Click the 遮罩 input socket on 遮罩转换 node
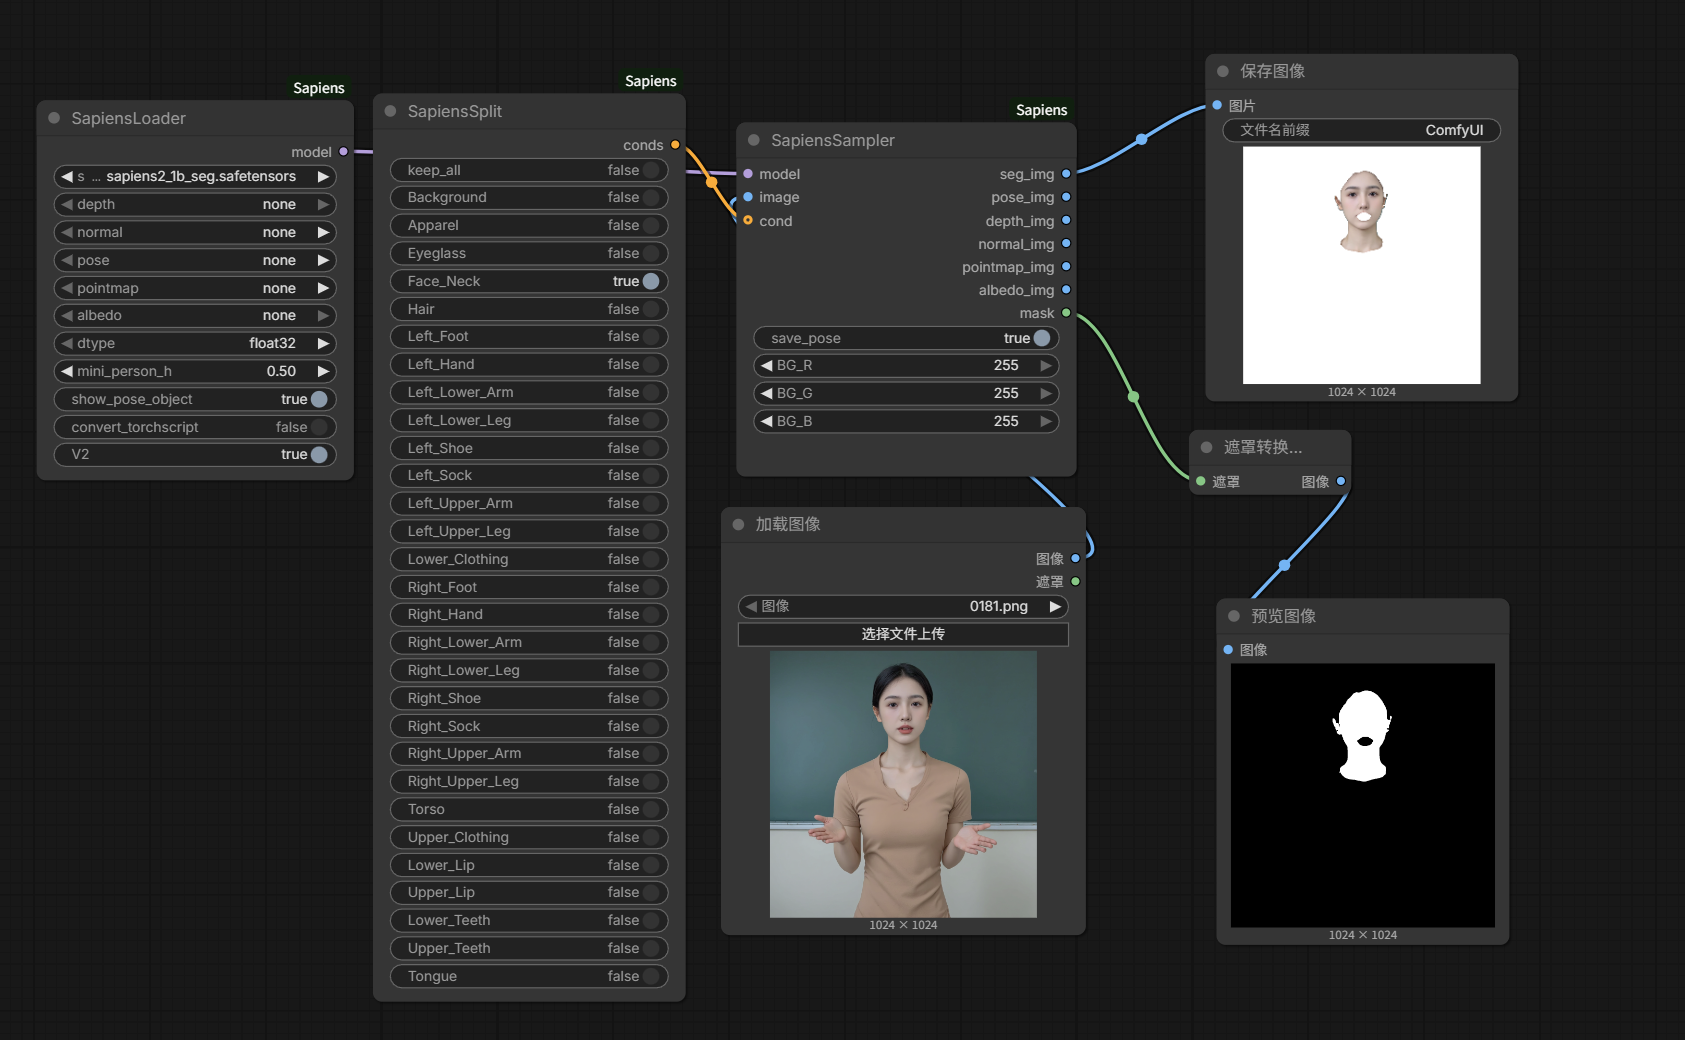 pyautogui.click(x=1201, y=481)
